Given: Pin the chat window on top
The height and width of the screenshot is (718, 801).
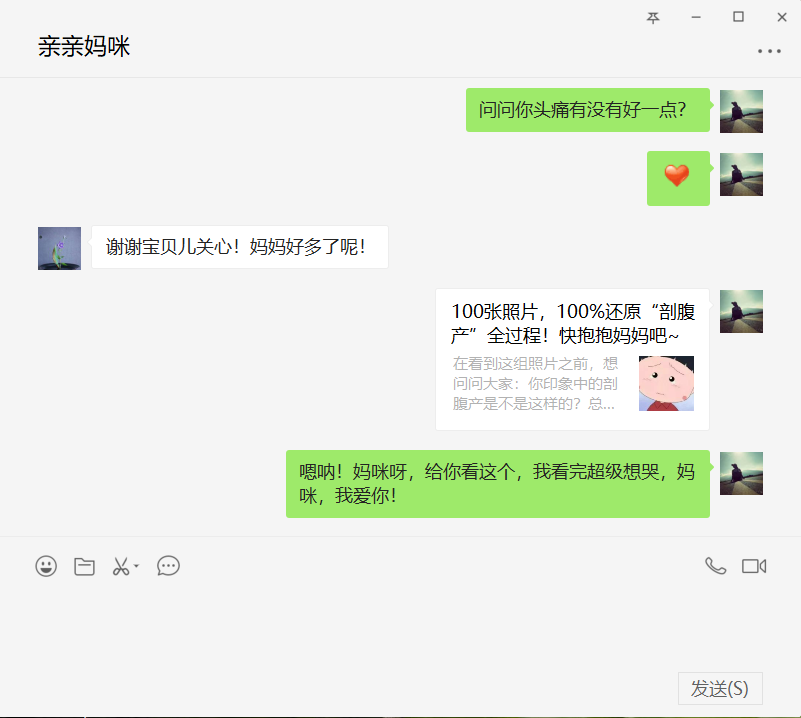Looking at the screenshot, I should [653, 17].
